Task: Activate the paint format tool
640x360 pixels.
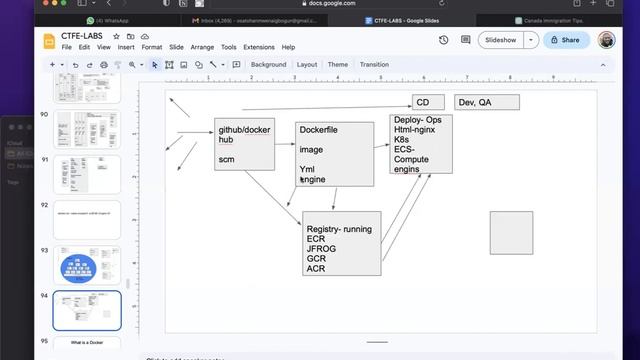Action: pyautogui.click(x=118, y=65)
